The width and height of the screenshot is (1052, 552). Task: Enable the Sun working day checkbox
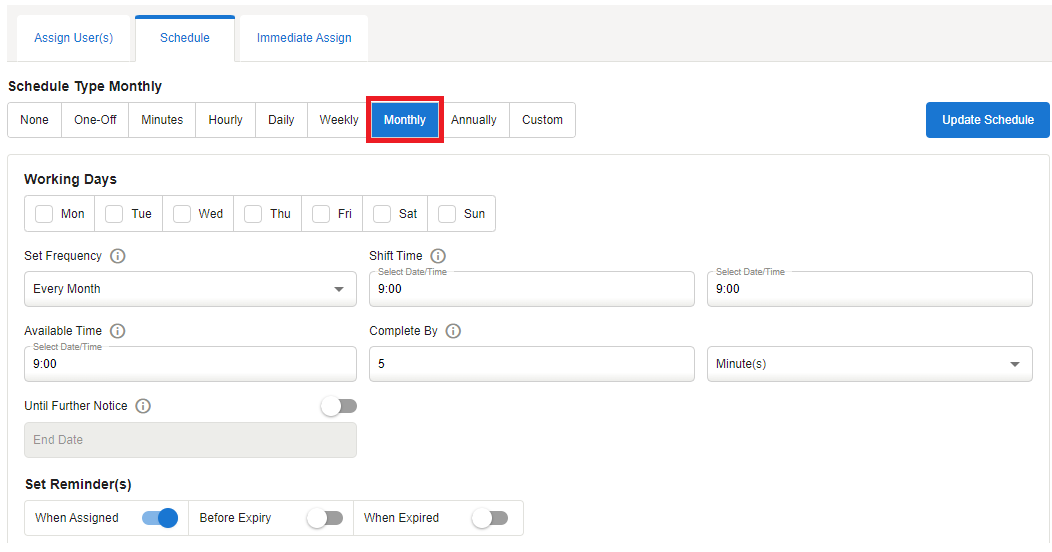[447, 214]
